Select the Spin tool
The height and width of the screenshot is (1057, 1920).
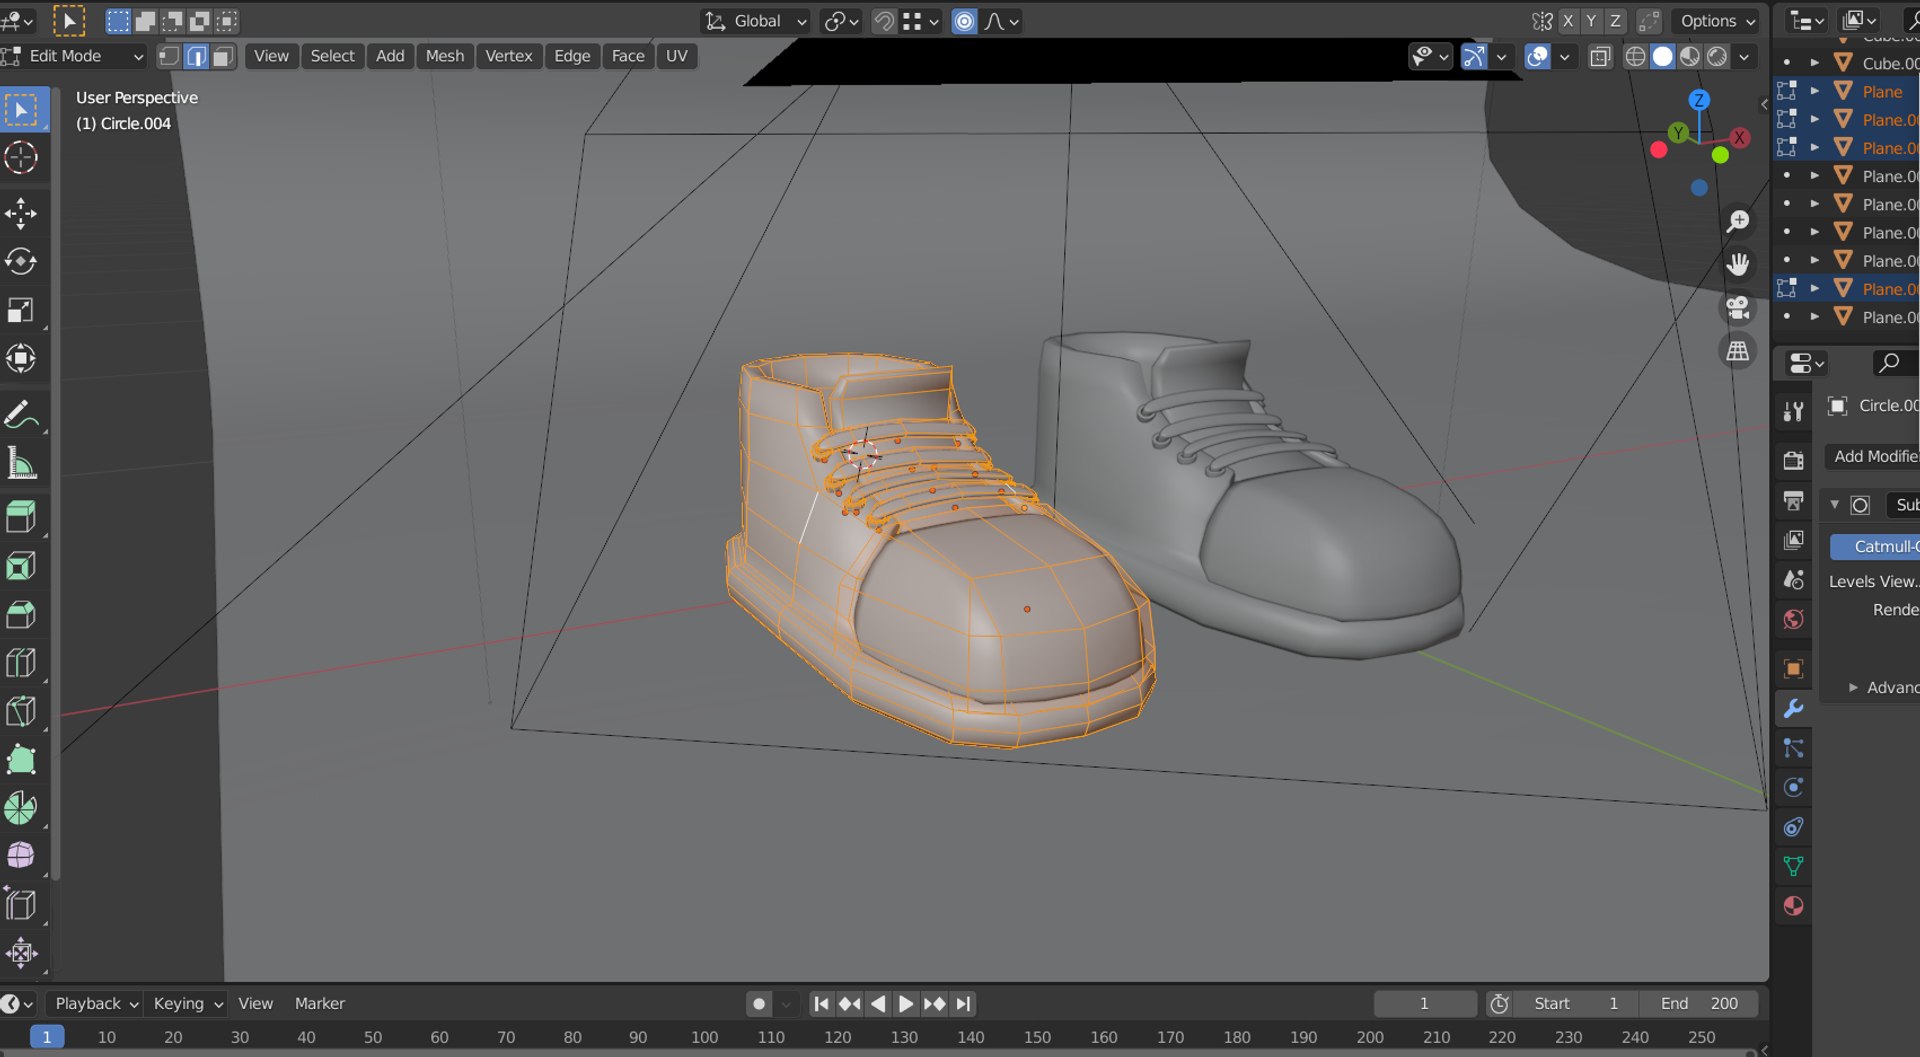point(21,808)
